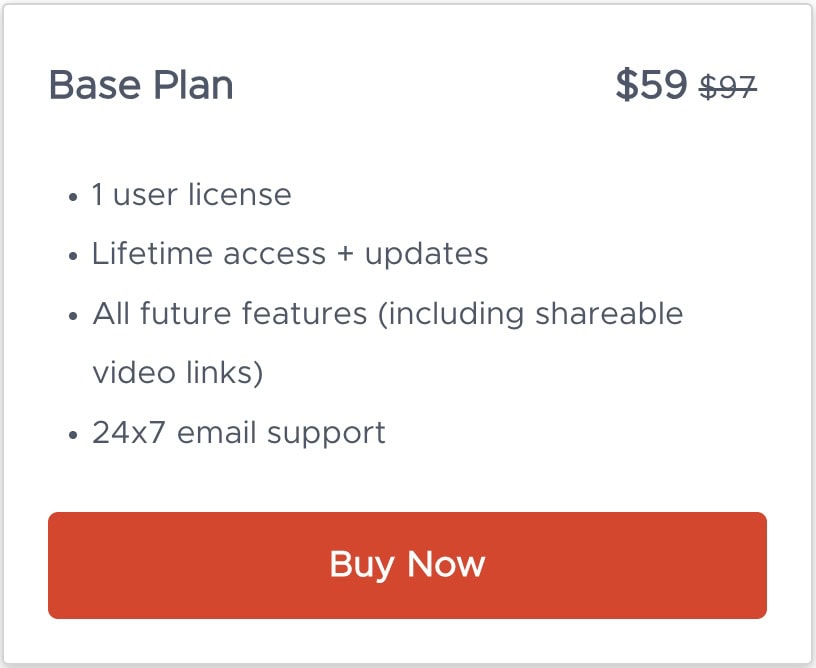Click the crossed-out $97 original price
This screenshot has width=816, height=668.
coord(728,88)
